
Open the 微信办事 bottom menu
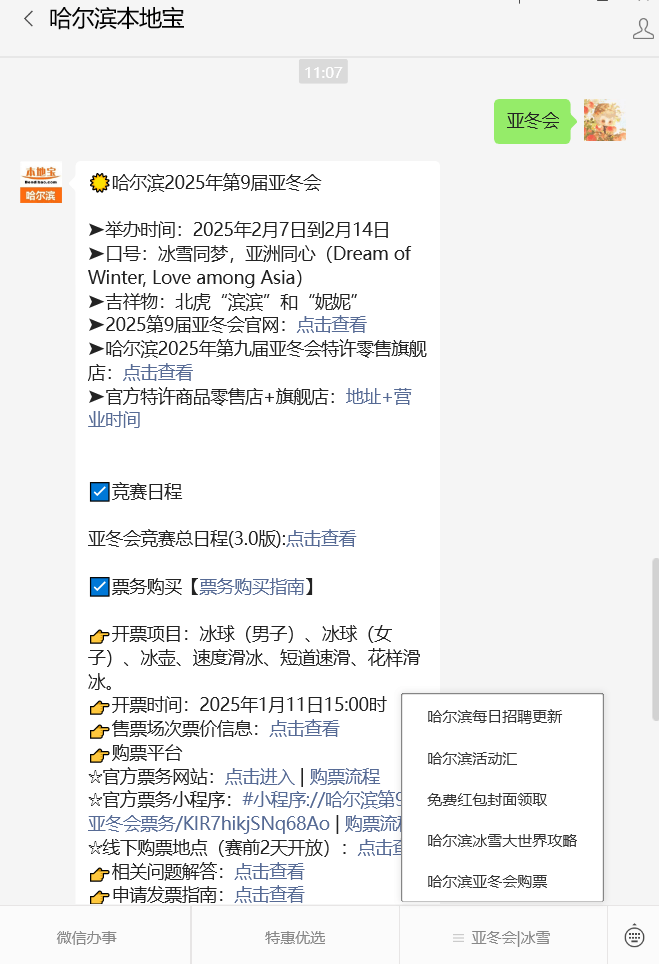(87, 938)
